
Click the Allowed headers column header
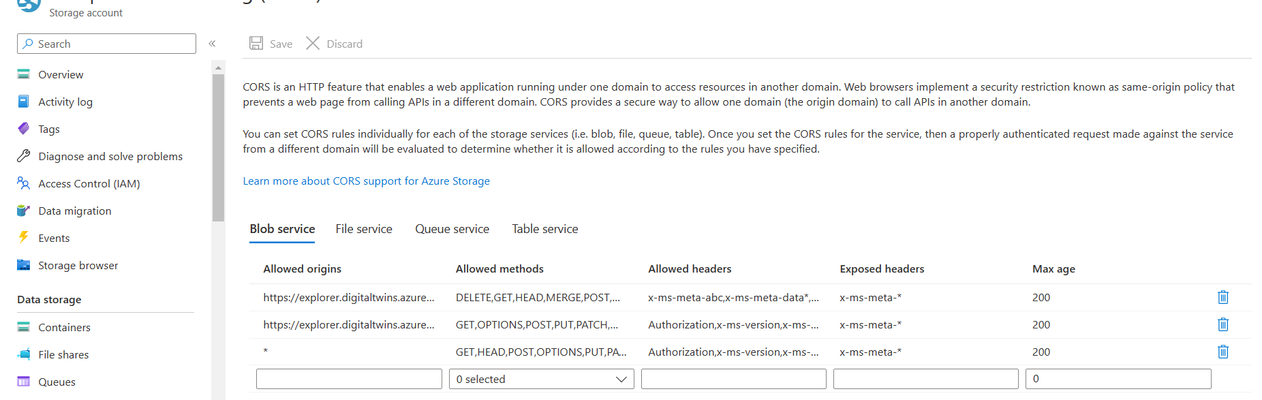pyautogui.click(x=690, y=269)
